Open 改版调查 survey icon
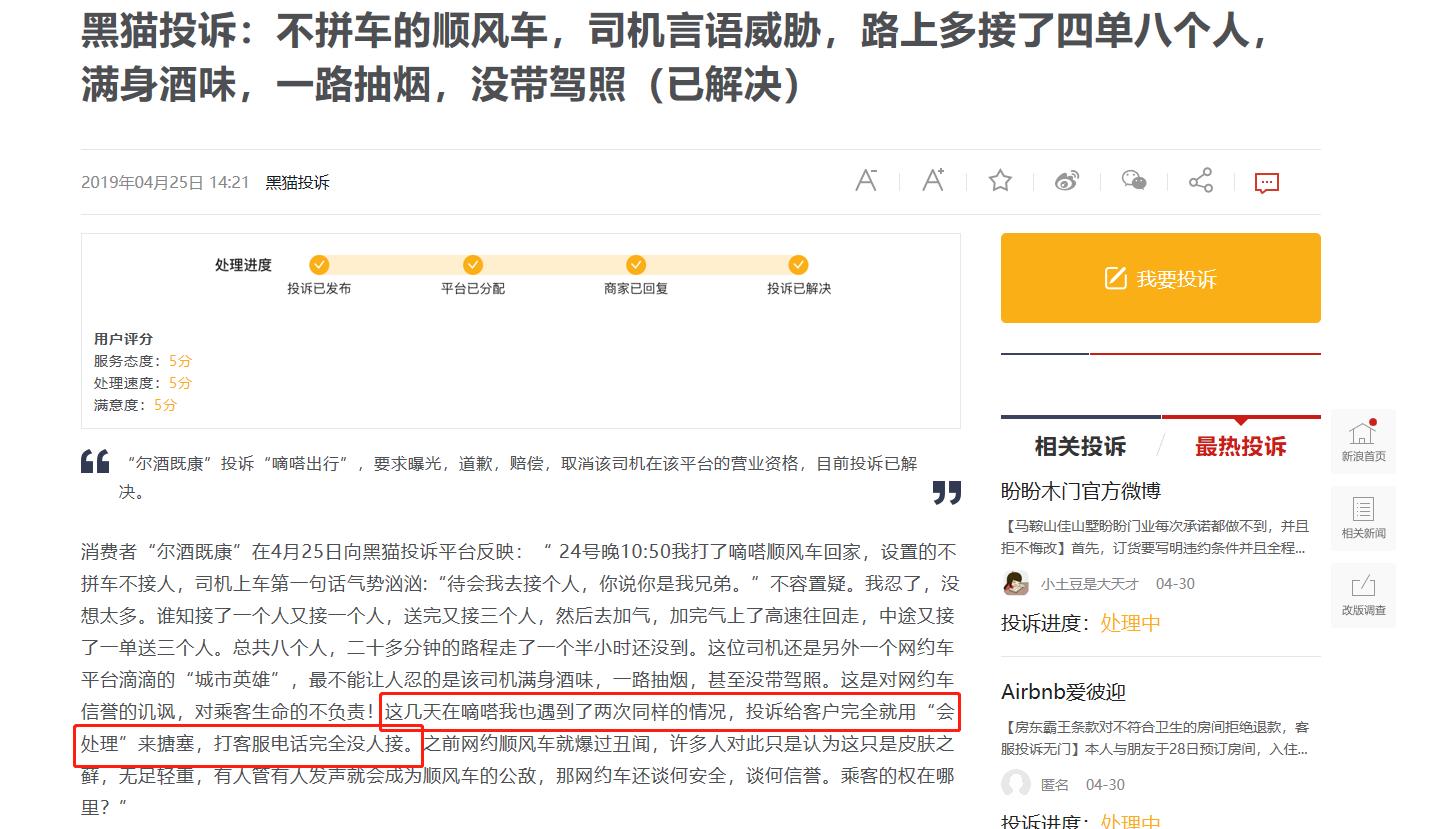The image size is (1454, 829). (x=1363, y=595)
